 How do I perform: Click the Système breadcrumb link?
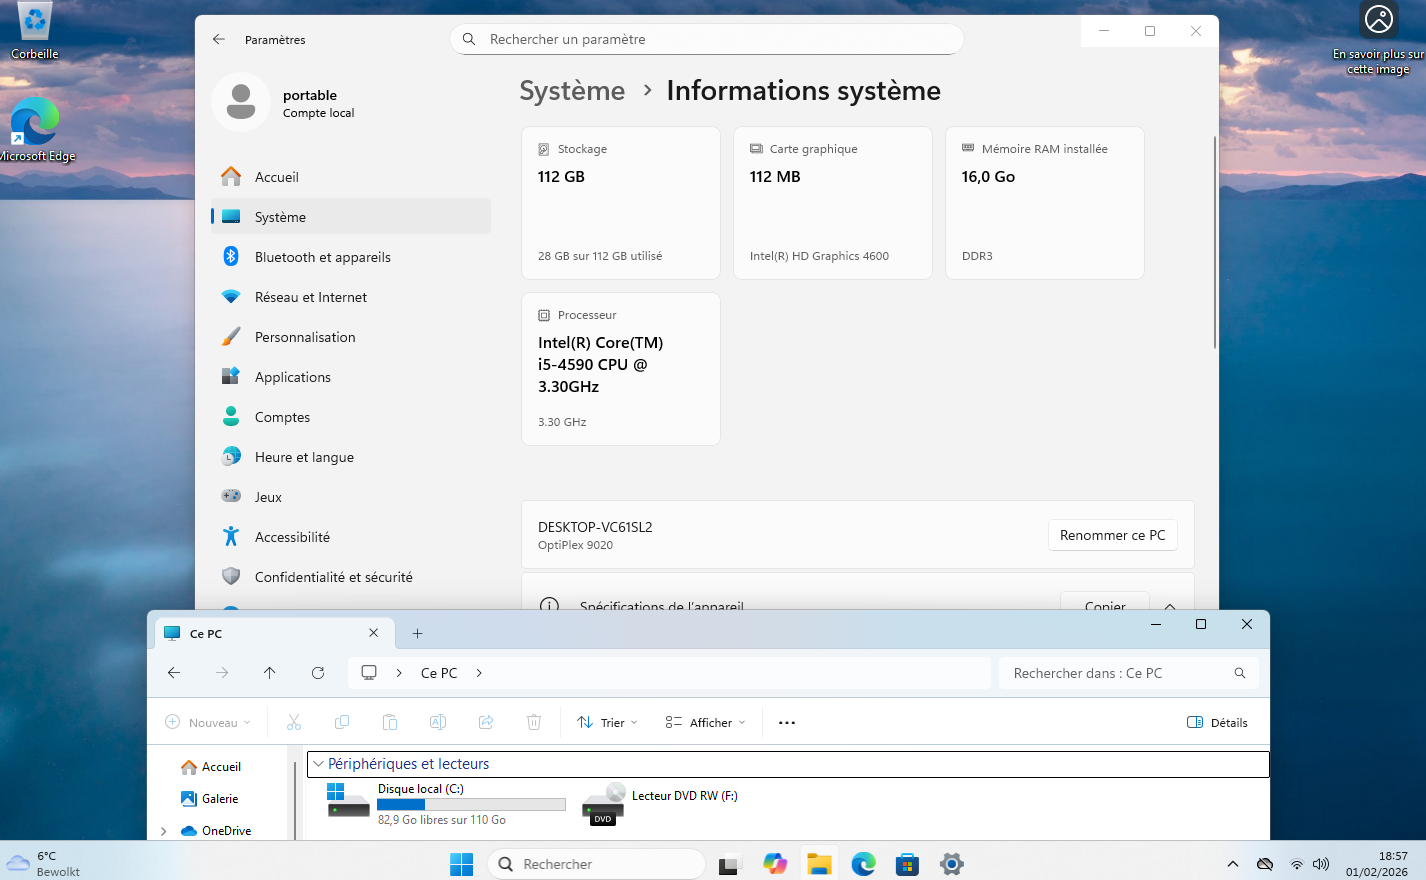pyautogui.click(x=572, y=91)
